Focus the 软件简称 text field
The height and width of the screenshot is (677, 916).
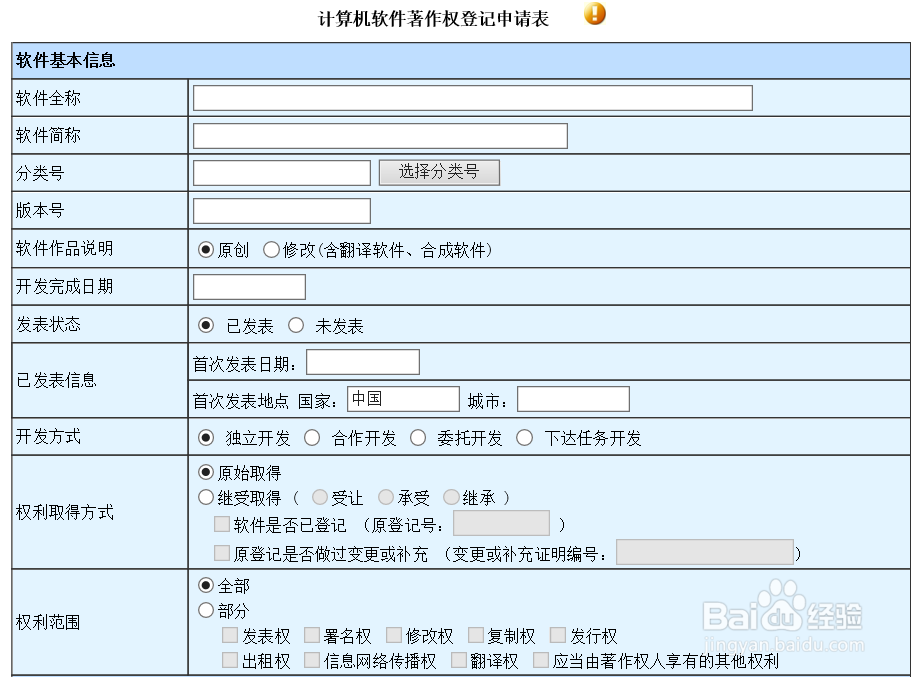380,136
